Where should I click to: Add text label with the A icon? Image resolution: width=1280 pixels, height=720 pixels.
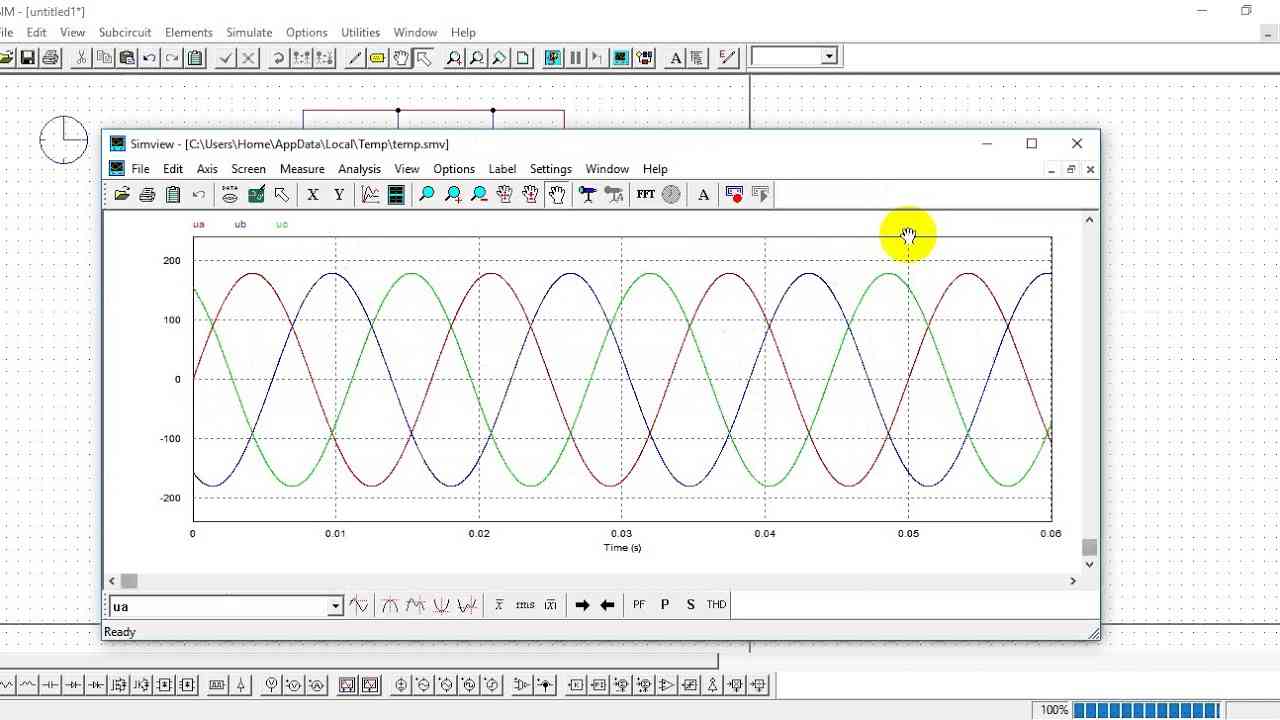click(703, 195)
